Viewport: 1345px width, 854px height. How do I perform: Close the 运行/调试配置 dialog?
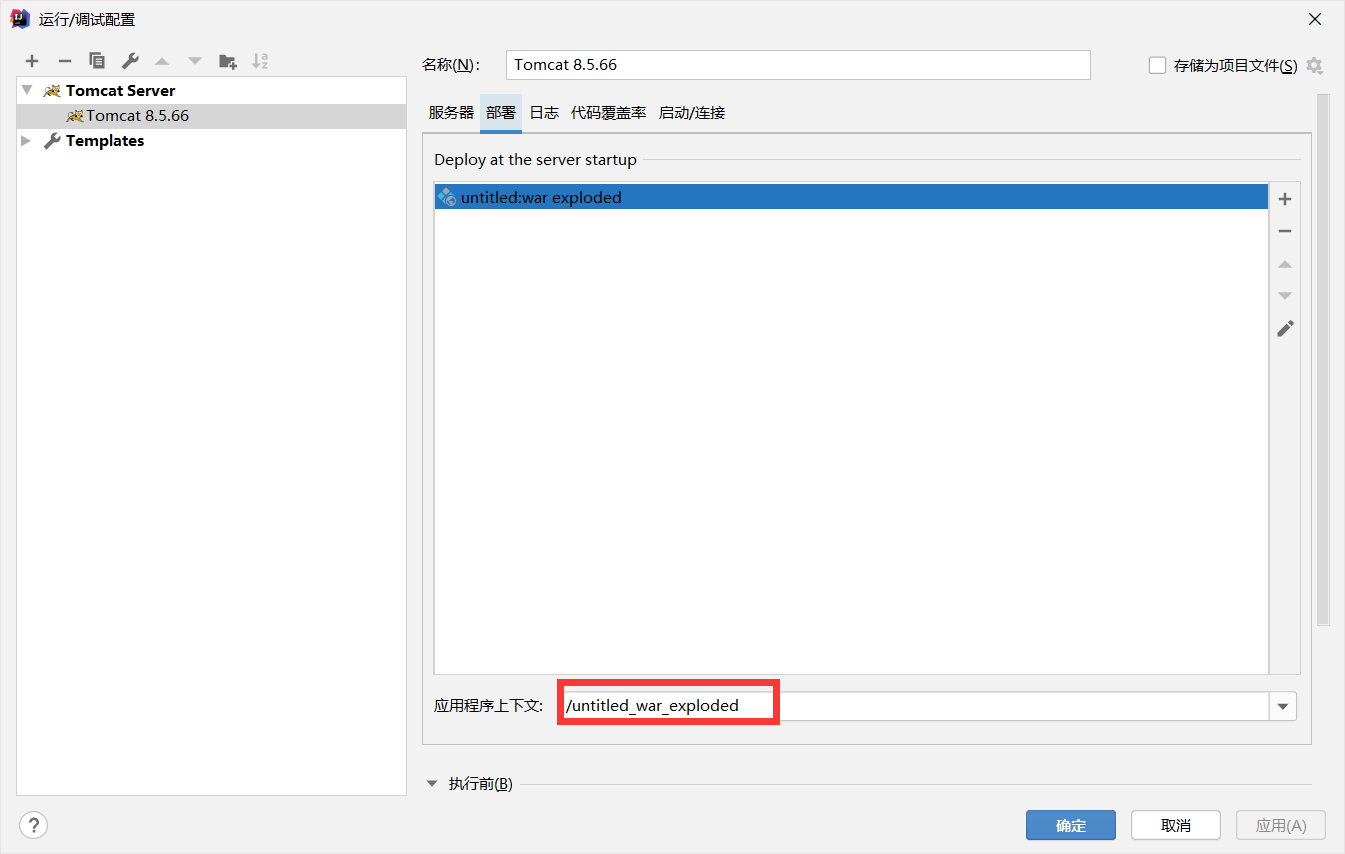1314,19
